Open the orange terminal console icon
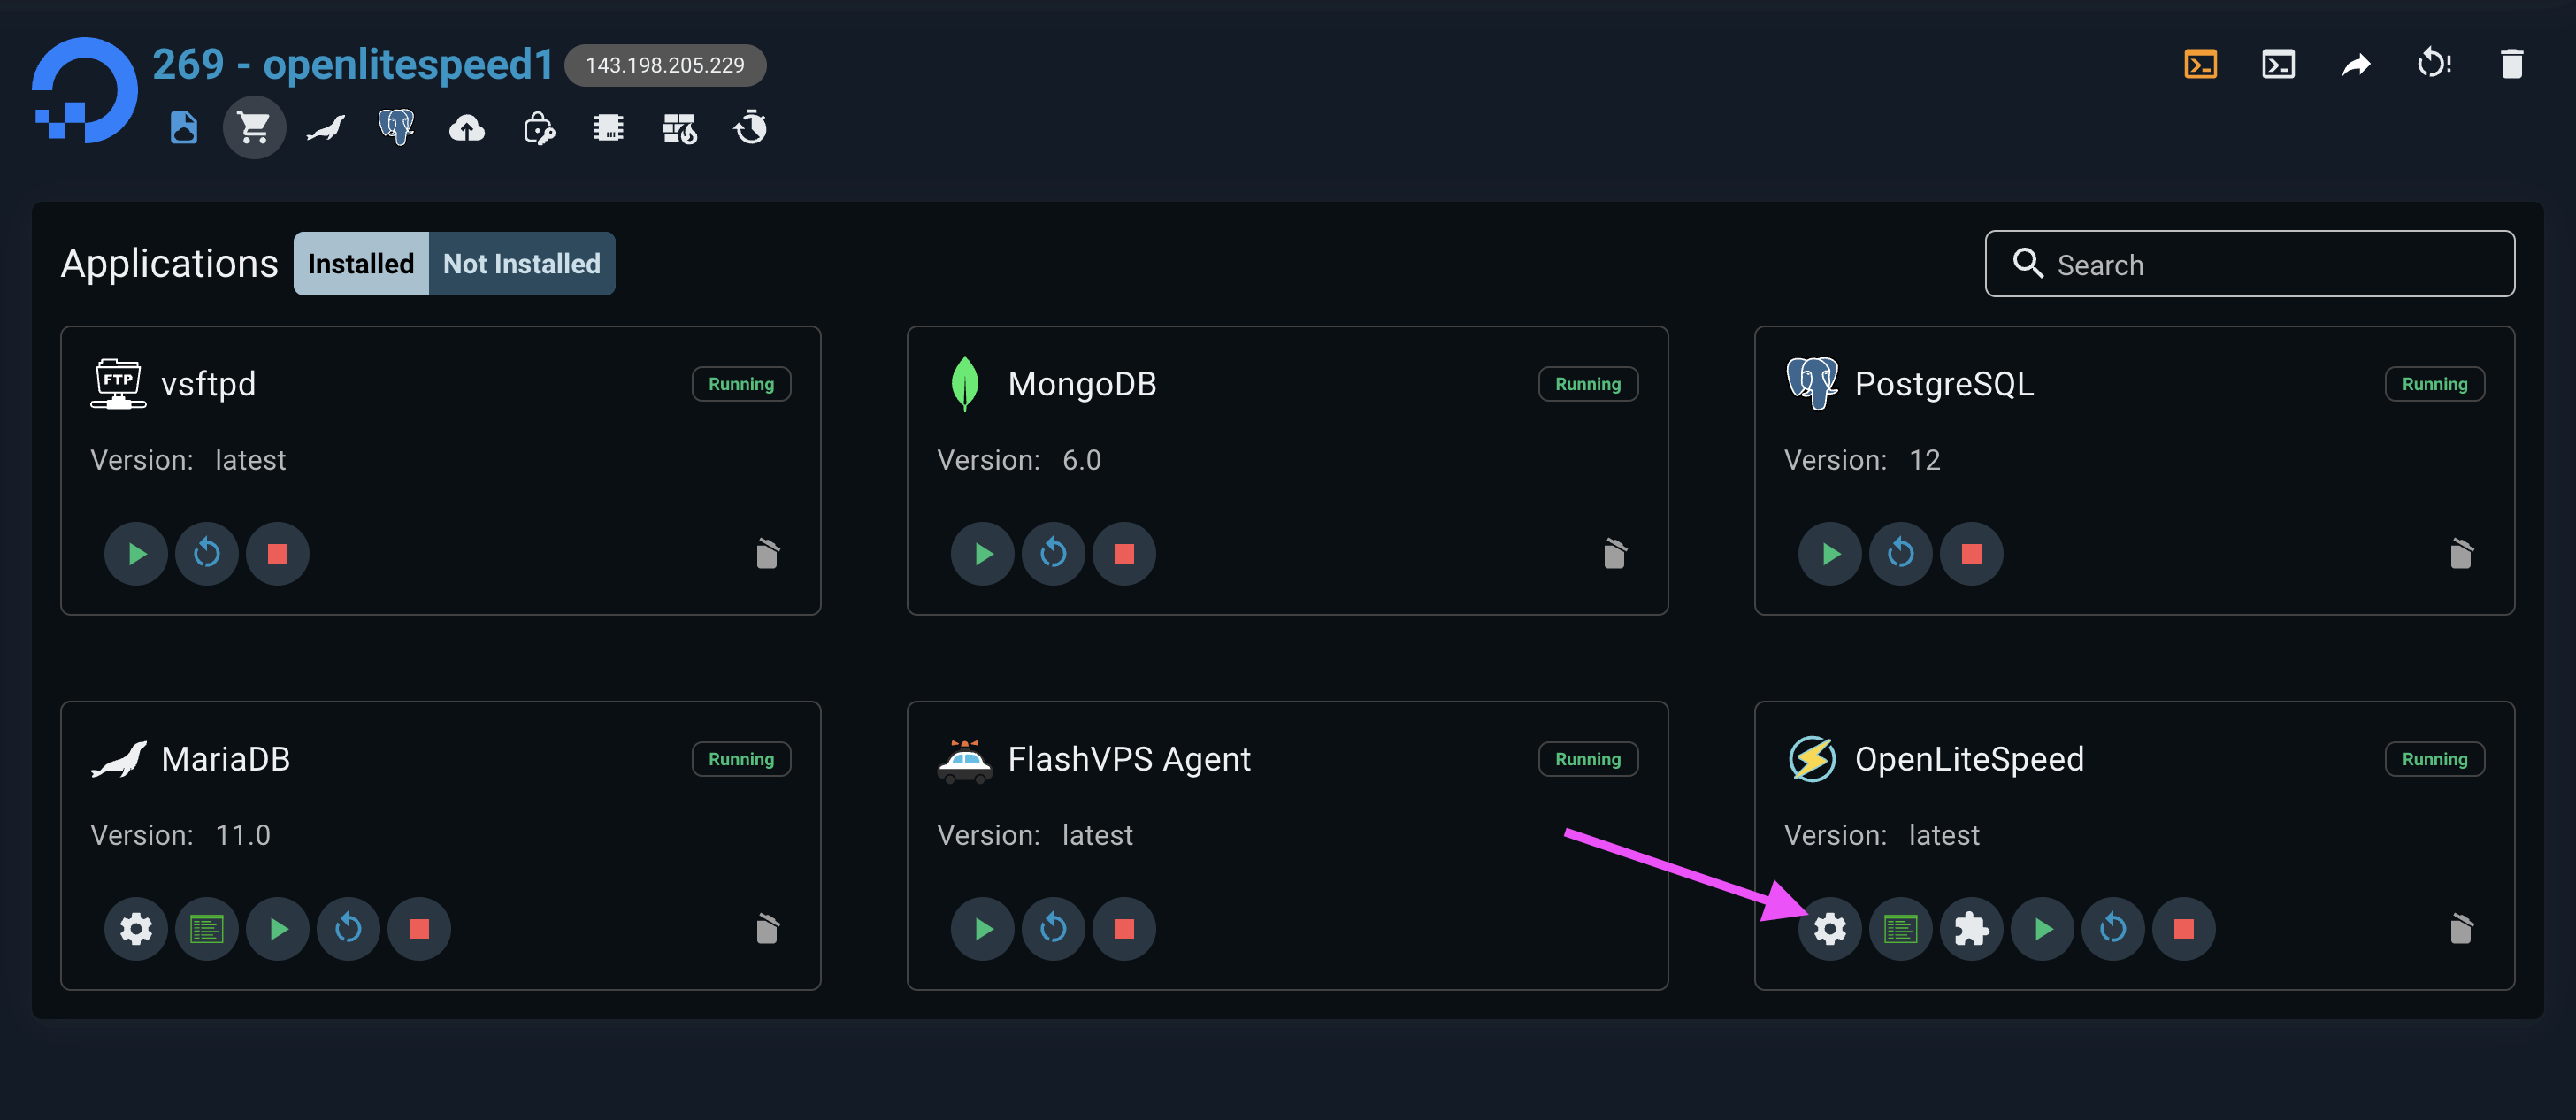 click(2200, 65)
